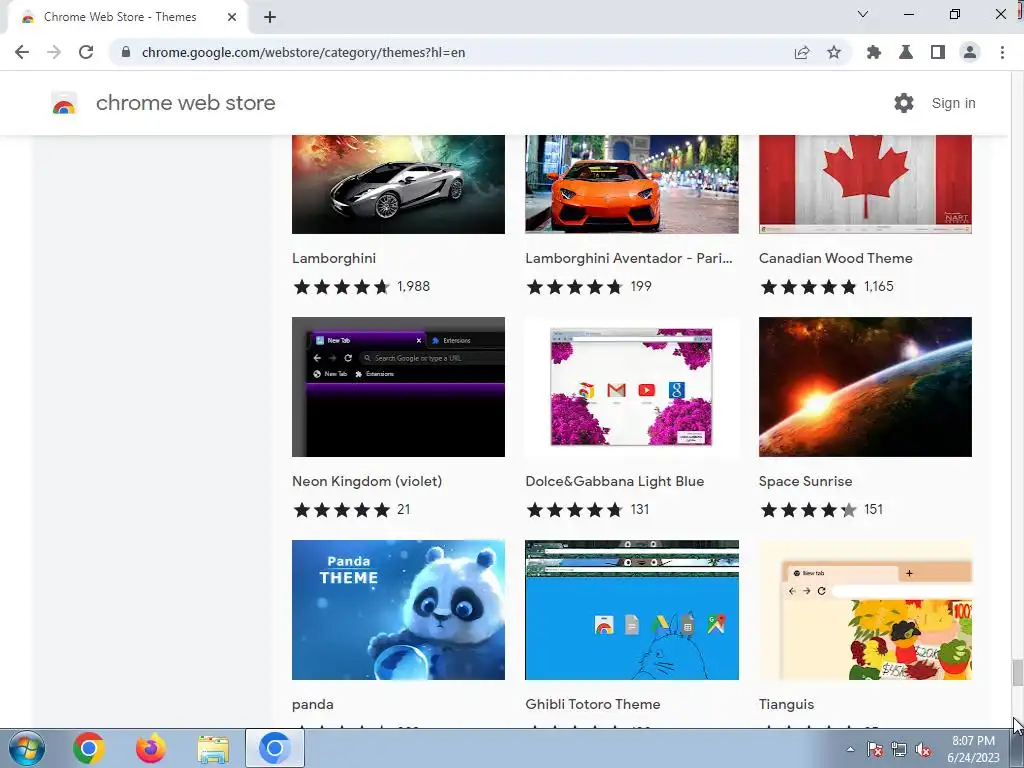Select the active Chrome taskbar window

[275, 748]
